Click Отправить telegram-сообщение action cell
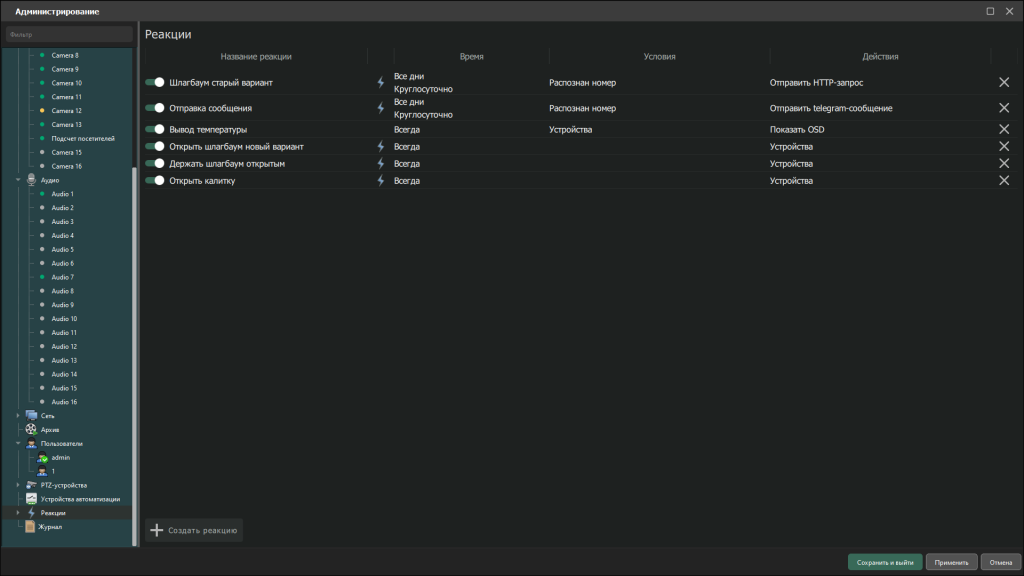 [x=831, y=108]
